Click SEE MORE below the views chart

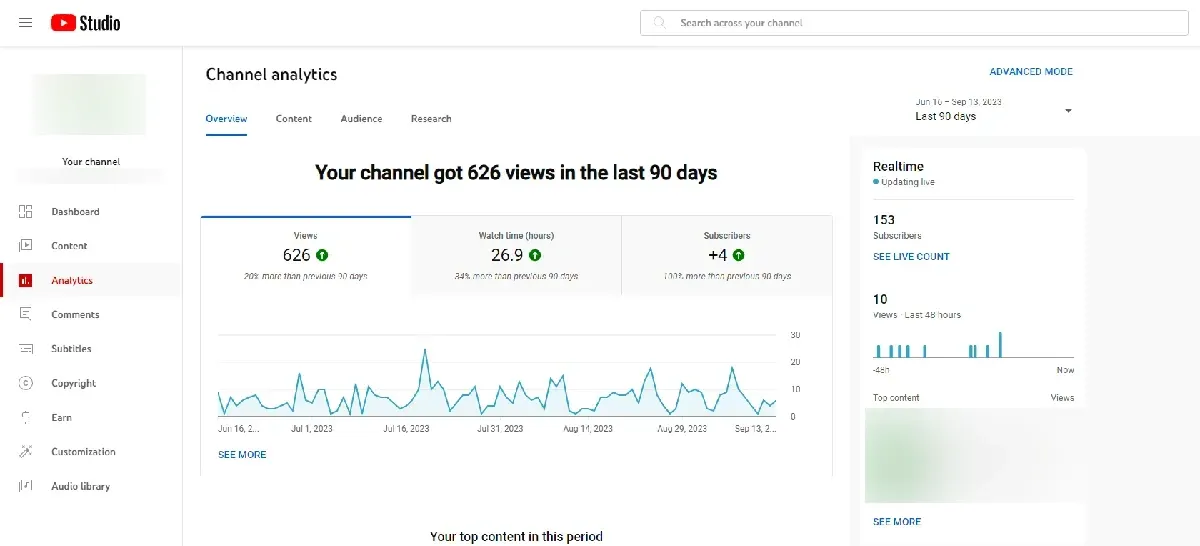point(242,455)
